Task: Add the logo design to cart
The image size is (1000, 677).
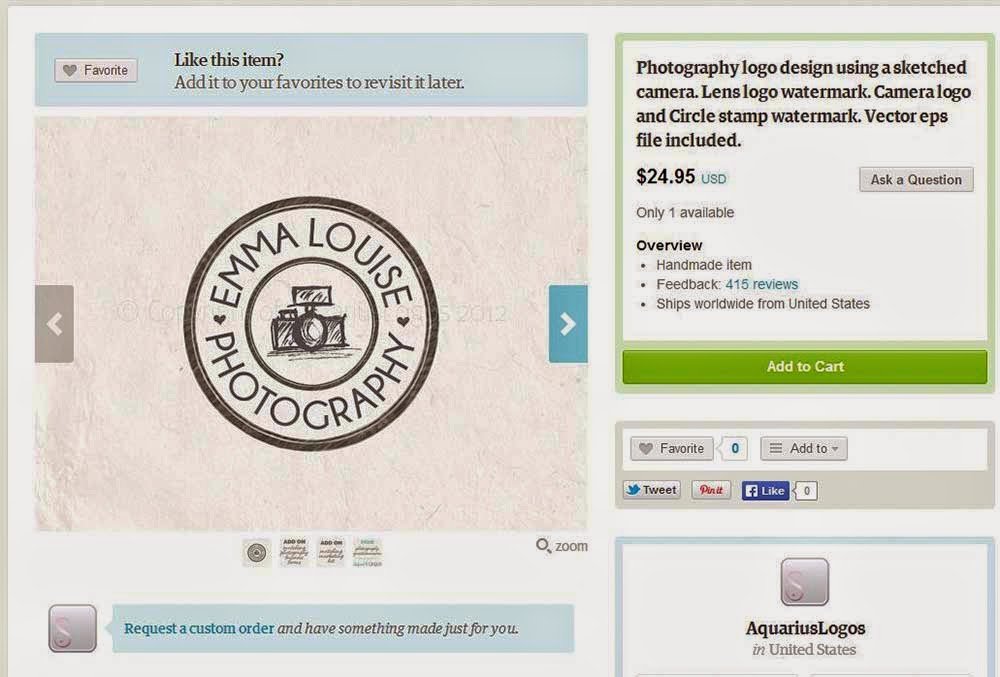Action: pyautogui.click(x=805, y=367)
